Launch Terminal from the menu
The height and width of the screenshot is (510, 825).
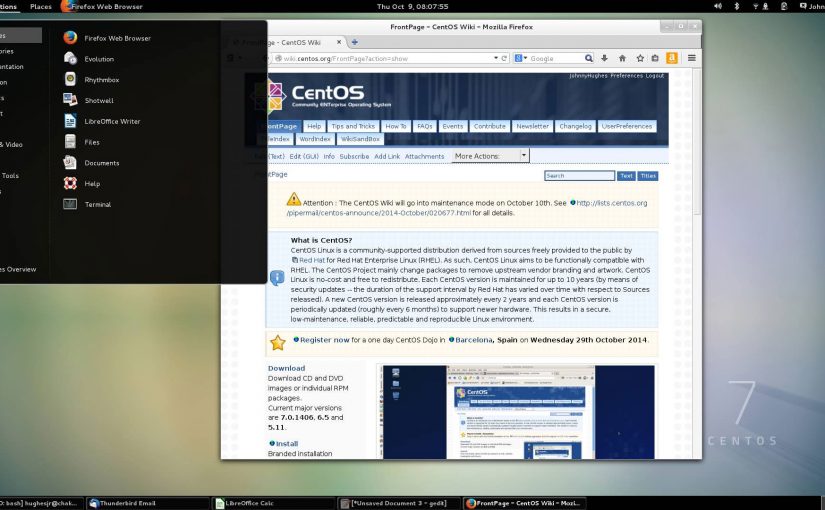coord(87,204)
